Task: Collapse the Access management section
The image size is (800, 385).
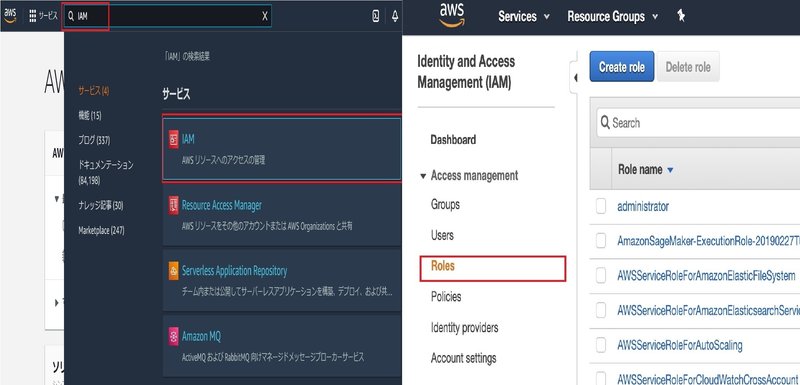Action: [x=423, y=176]
